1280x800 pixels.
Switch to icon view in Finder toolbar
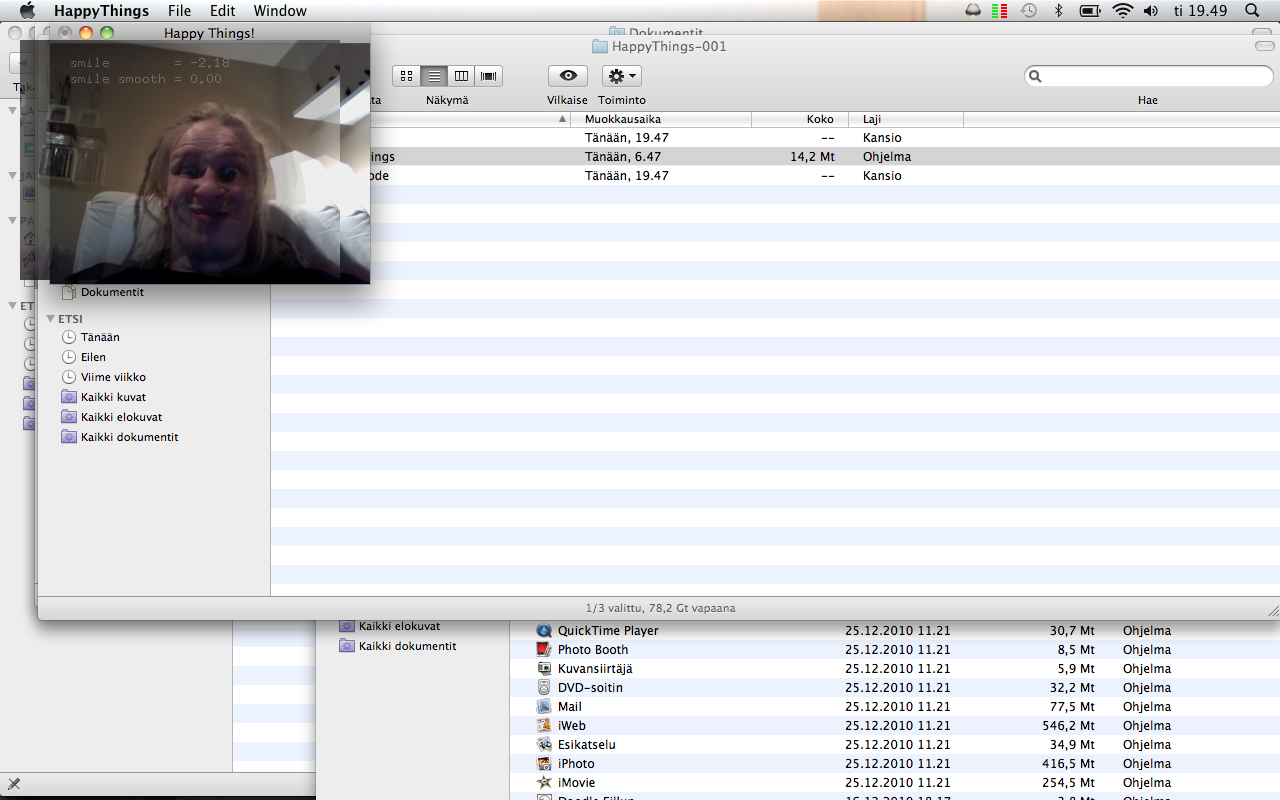pyautogui.click(x=407, y=76)
